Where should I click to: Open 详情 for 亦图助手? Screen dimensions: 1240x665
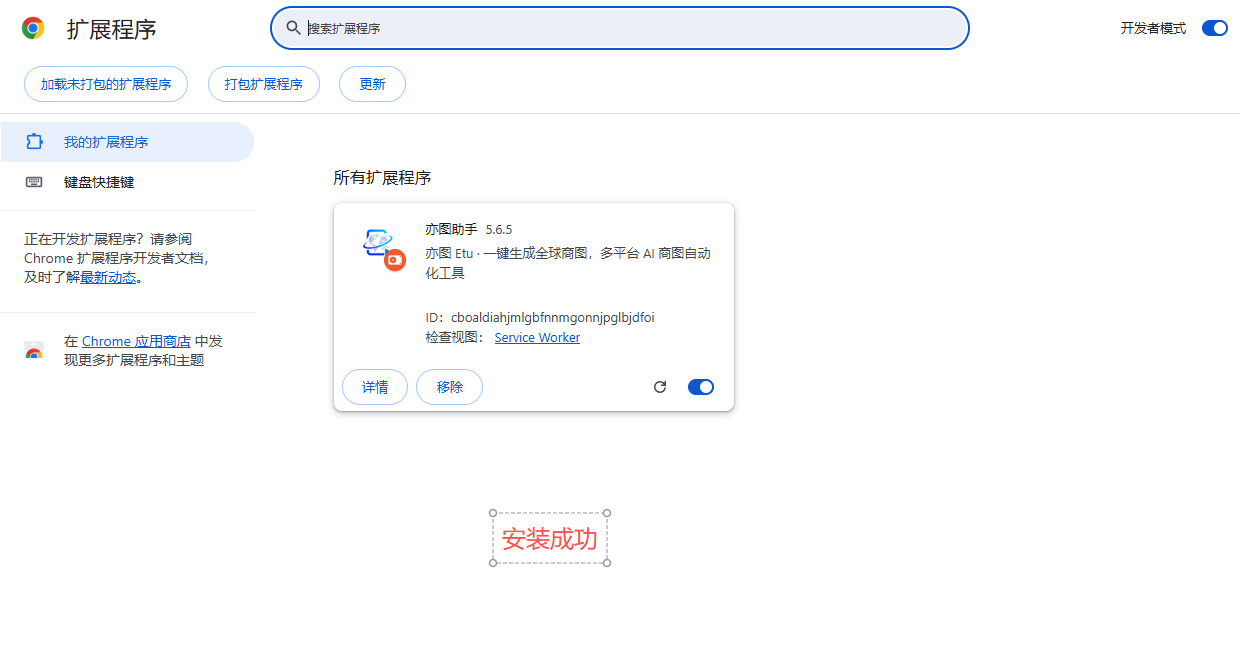pos(375,387)
